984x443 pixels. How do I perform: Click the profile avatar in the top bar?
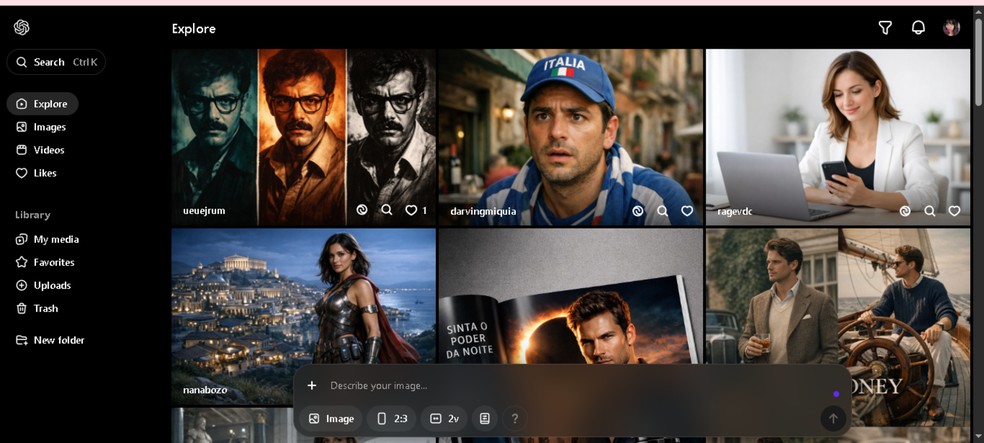tap(951, 28)
